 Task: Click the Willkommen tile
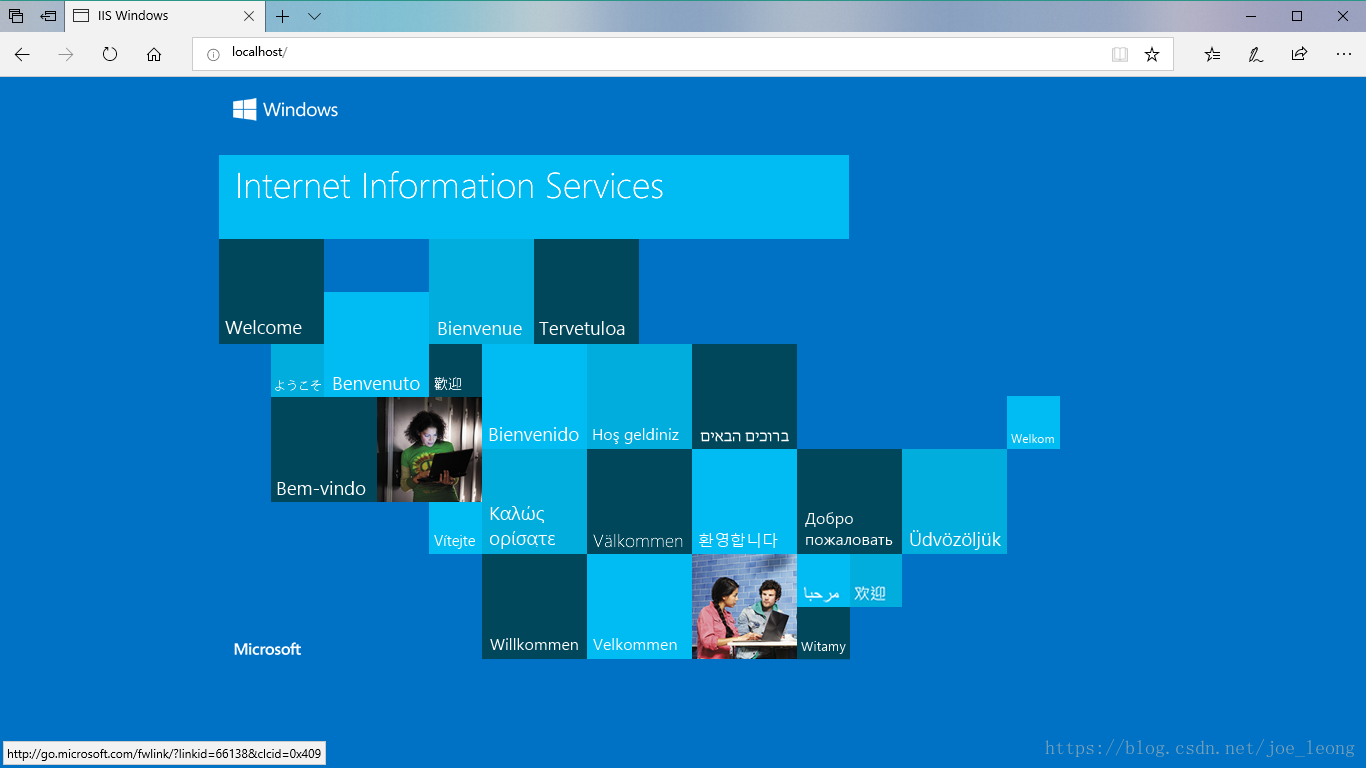click(x=534, y=606)
